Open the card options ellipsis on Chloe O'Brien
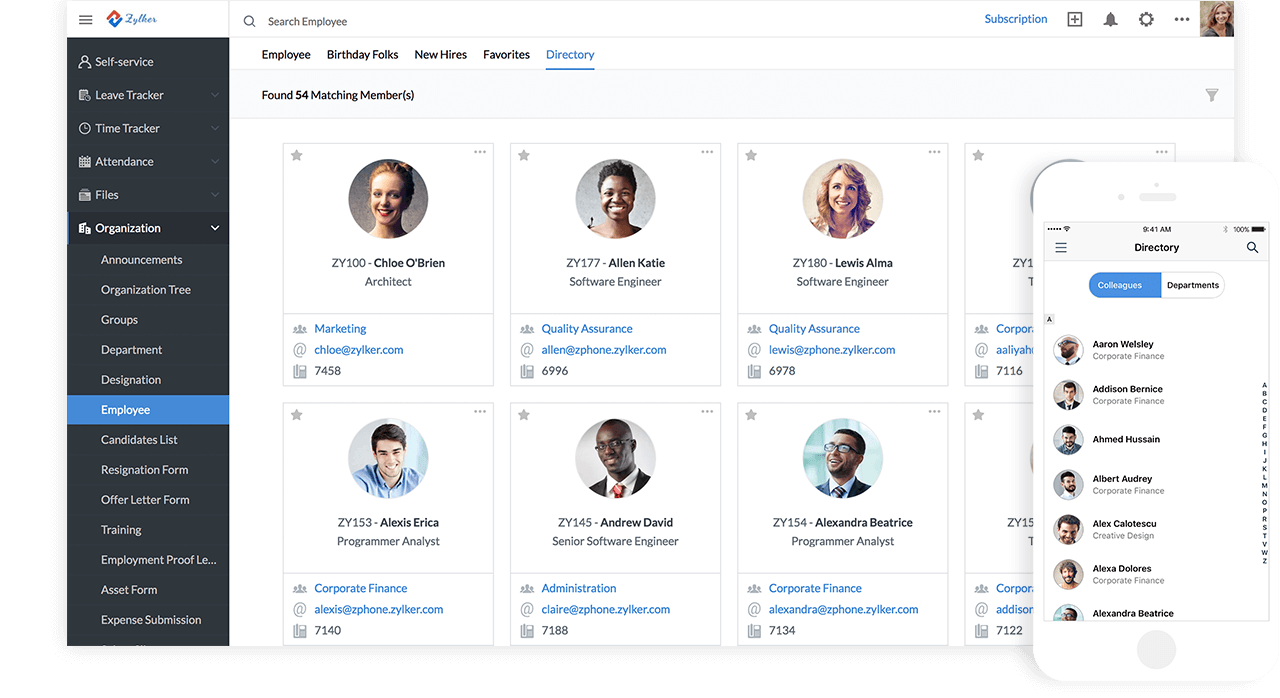The width and height of the screenshot is (1280, 698). pyautogui.click(x=480, y=152)
